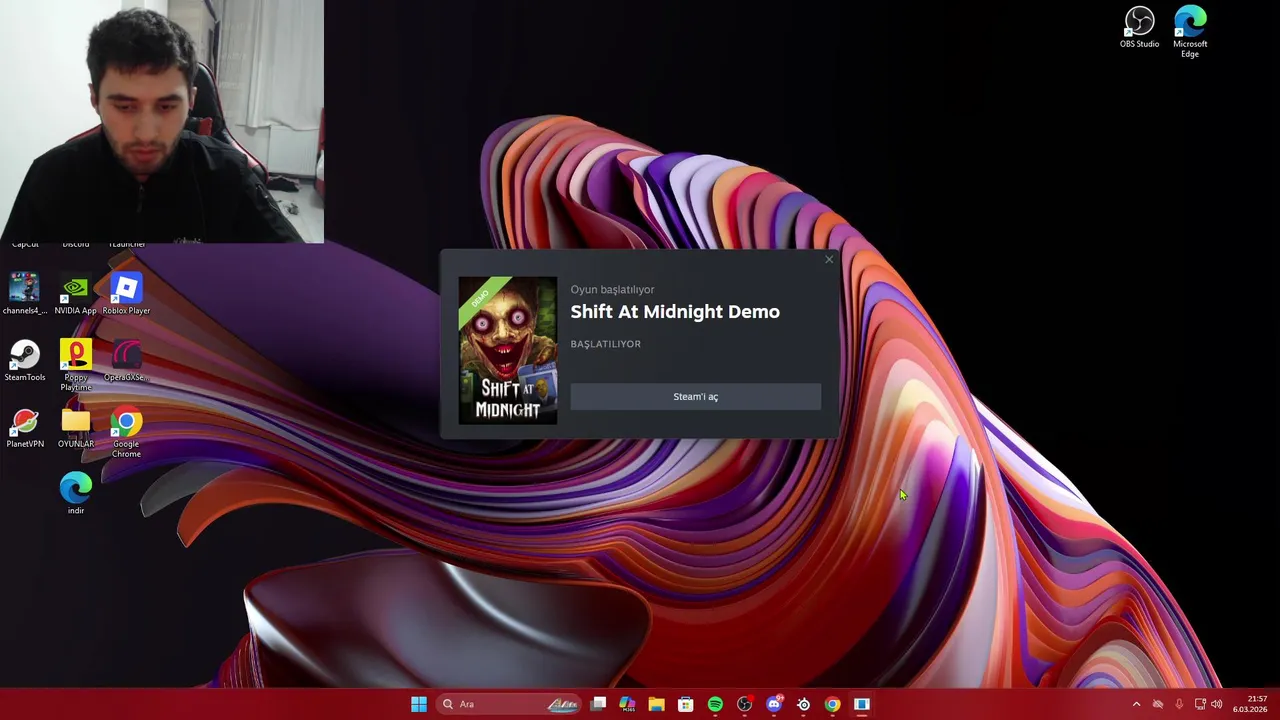This screenshot has width=1280, height=720.
Task: Open the Windows Start menu
Action: pyautogui.click(x=419, y=704)
